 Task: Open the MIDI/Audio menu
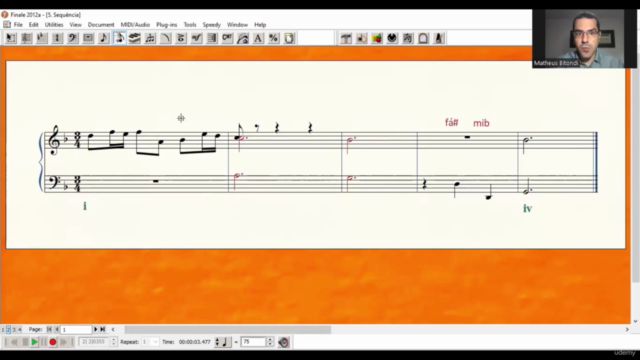point(135,24)
